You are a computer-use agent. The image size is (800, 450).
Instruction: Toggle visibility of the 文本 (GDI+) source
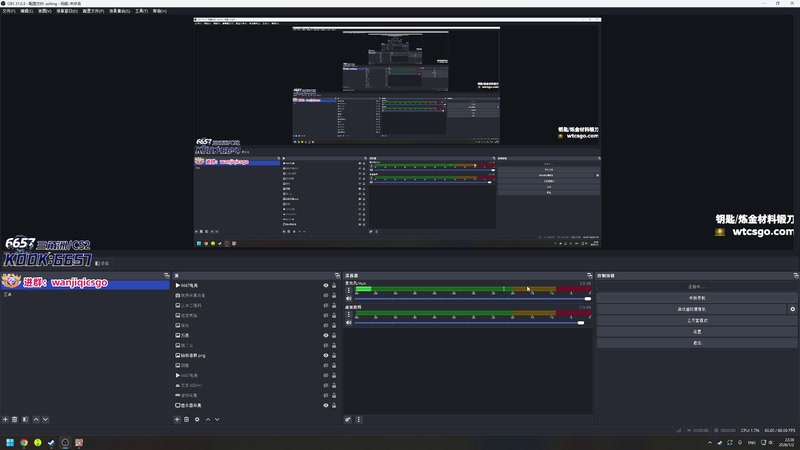click(326, 386)
